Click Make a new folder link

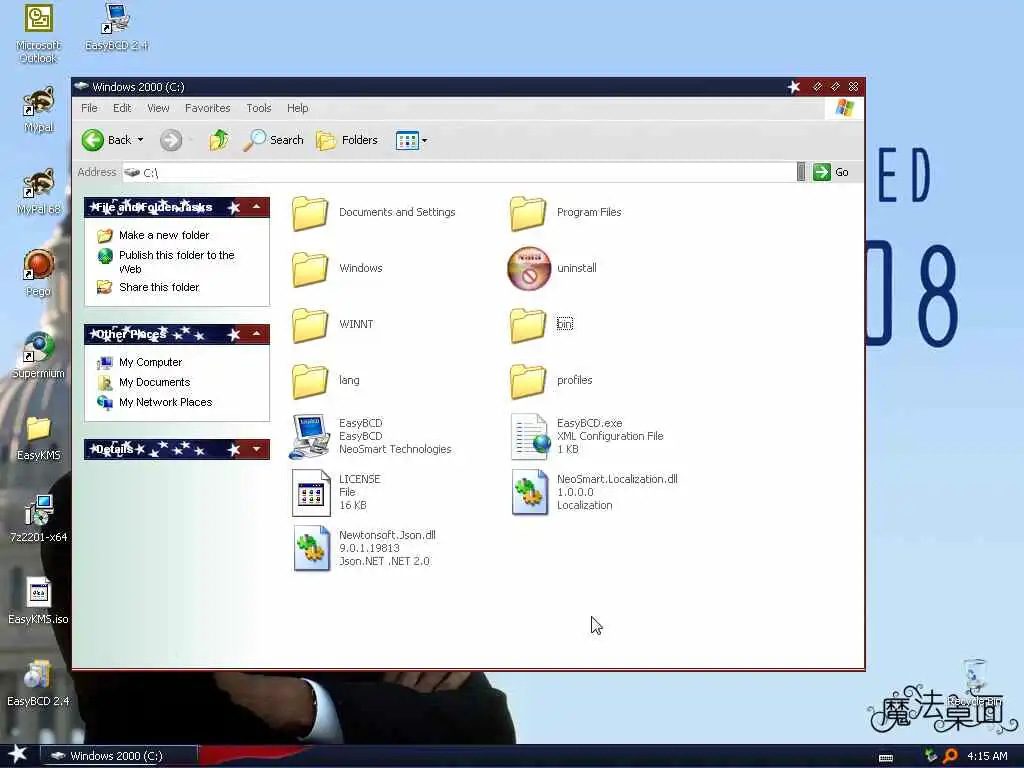164,235
